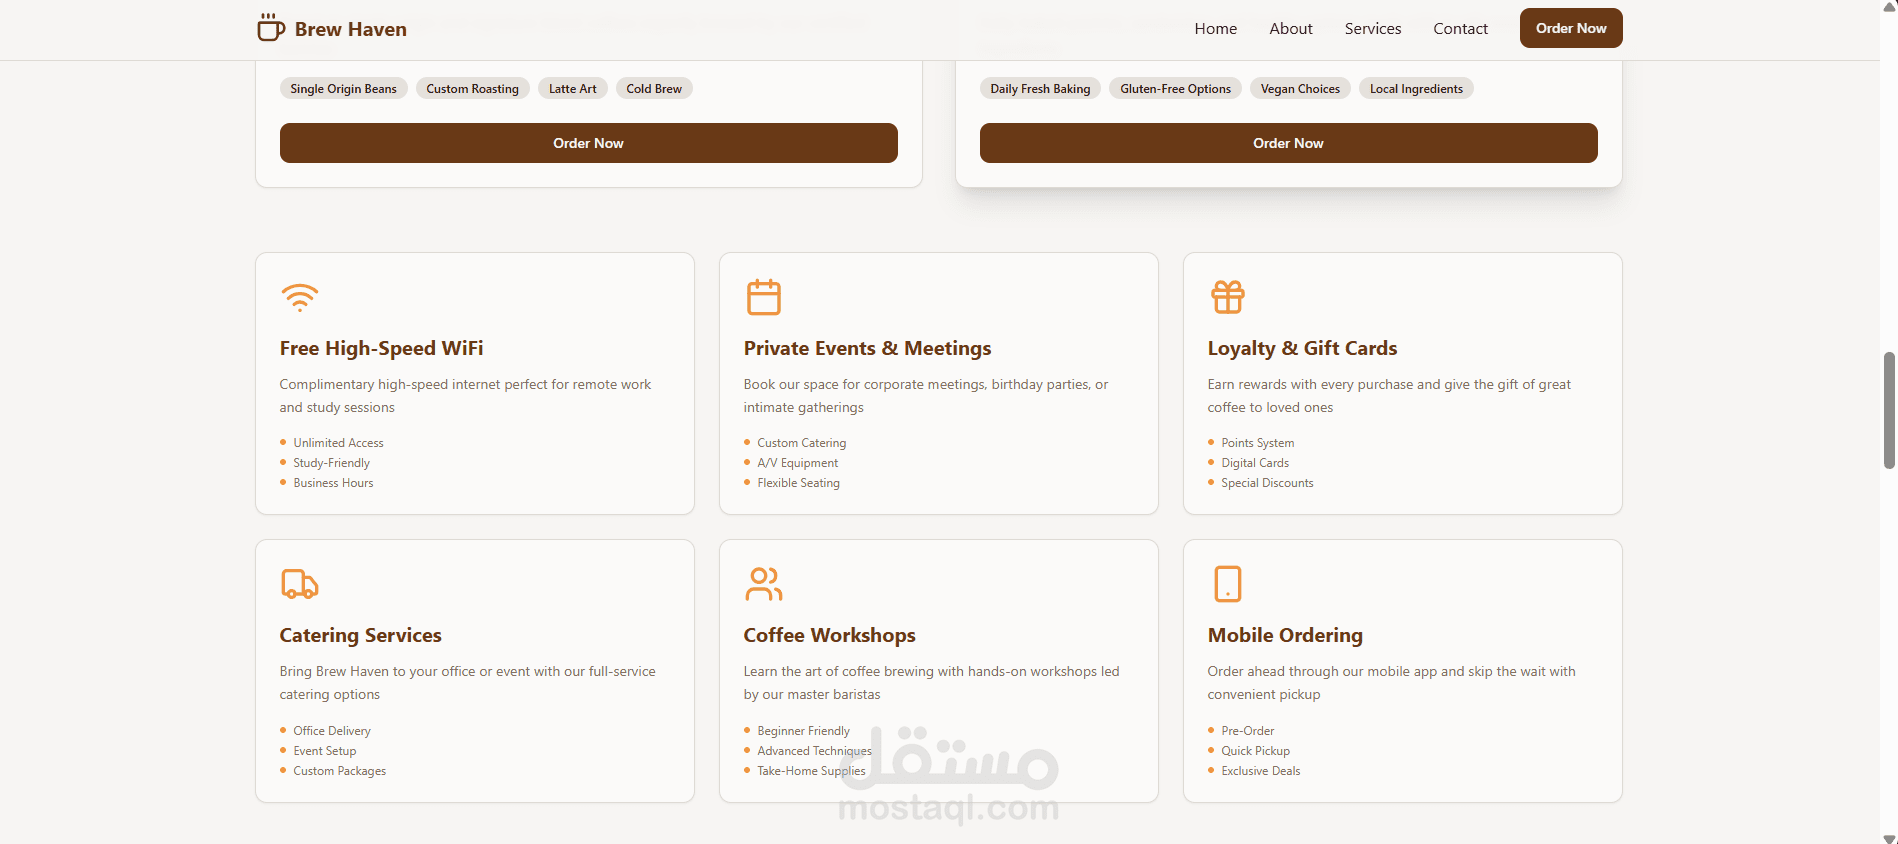1898x844 pixels.
Task: Click the scrollbar down arrow
Action: coord(1889,837)
